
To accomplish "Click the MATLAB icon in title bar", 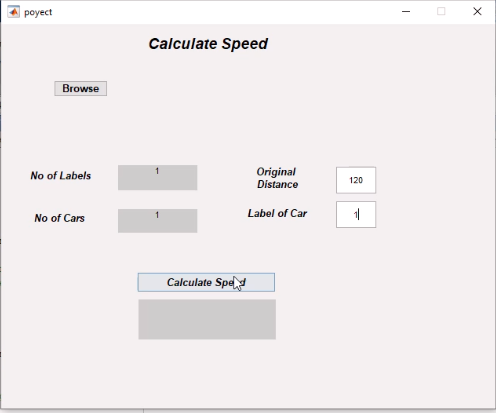I will pyautogui.click(x=14, y=12).
